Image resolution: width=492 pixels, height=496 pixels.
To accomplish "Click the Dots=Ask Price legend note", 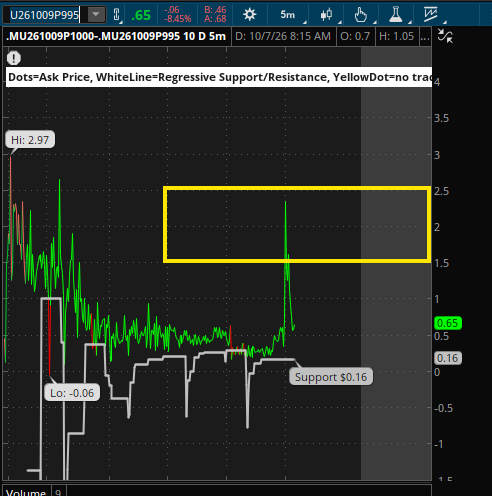I will point(219,77).
